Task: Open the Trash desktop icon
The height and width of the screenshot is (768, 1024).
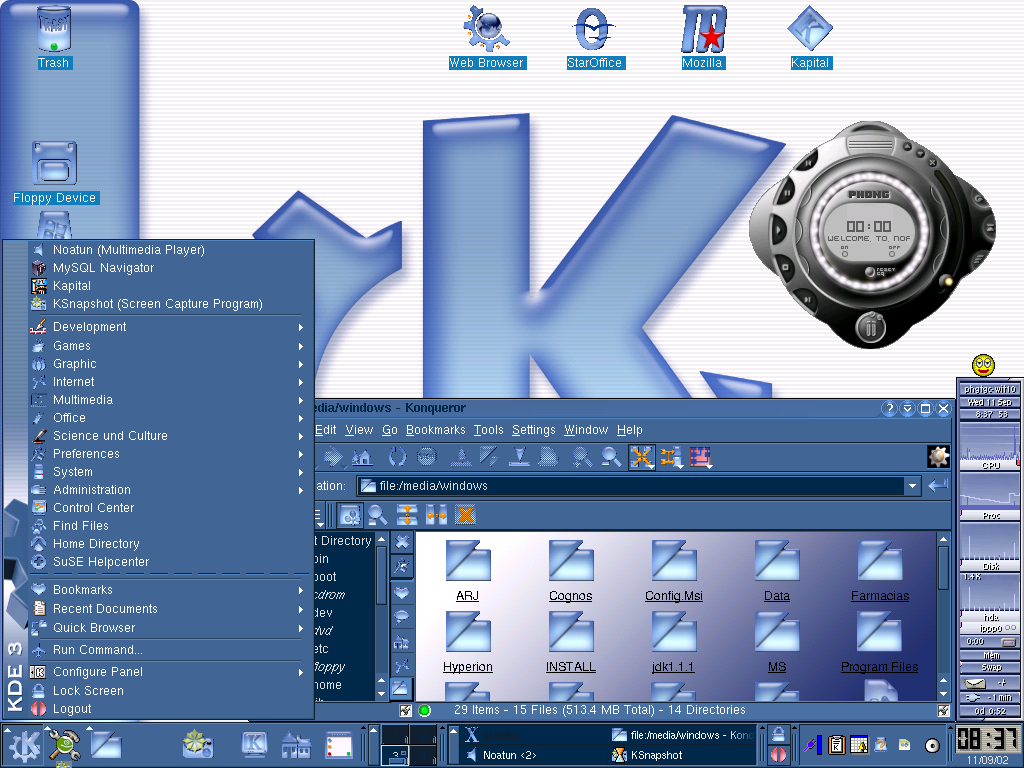Action: (54, 37)
